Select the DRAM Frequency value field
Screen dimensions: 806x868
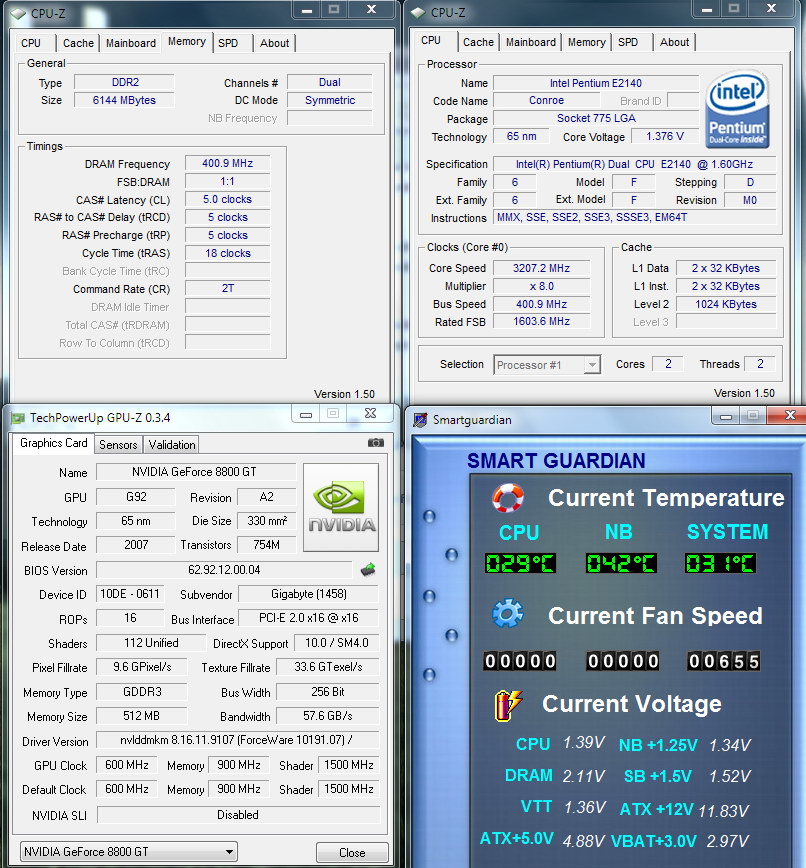227,163
